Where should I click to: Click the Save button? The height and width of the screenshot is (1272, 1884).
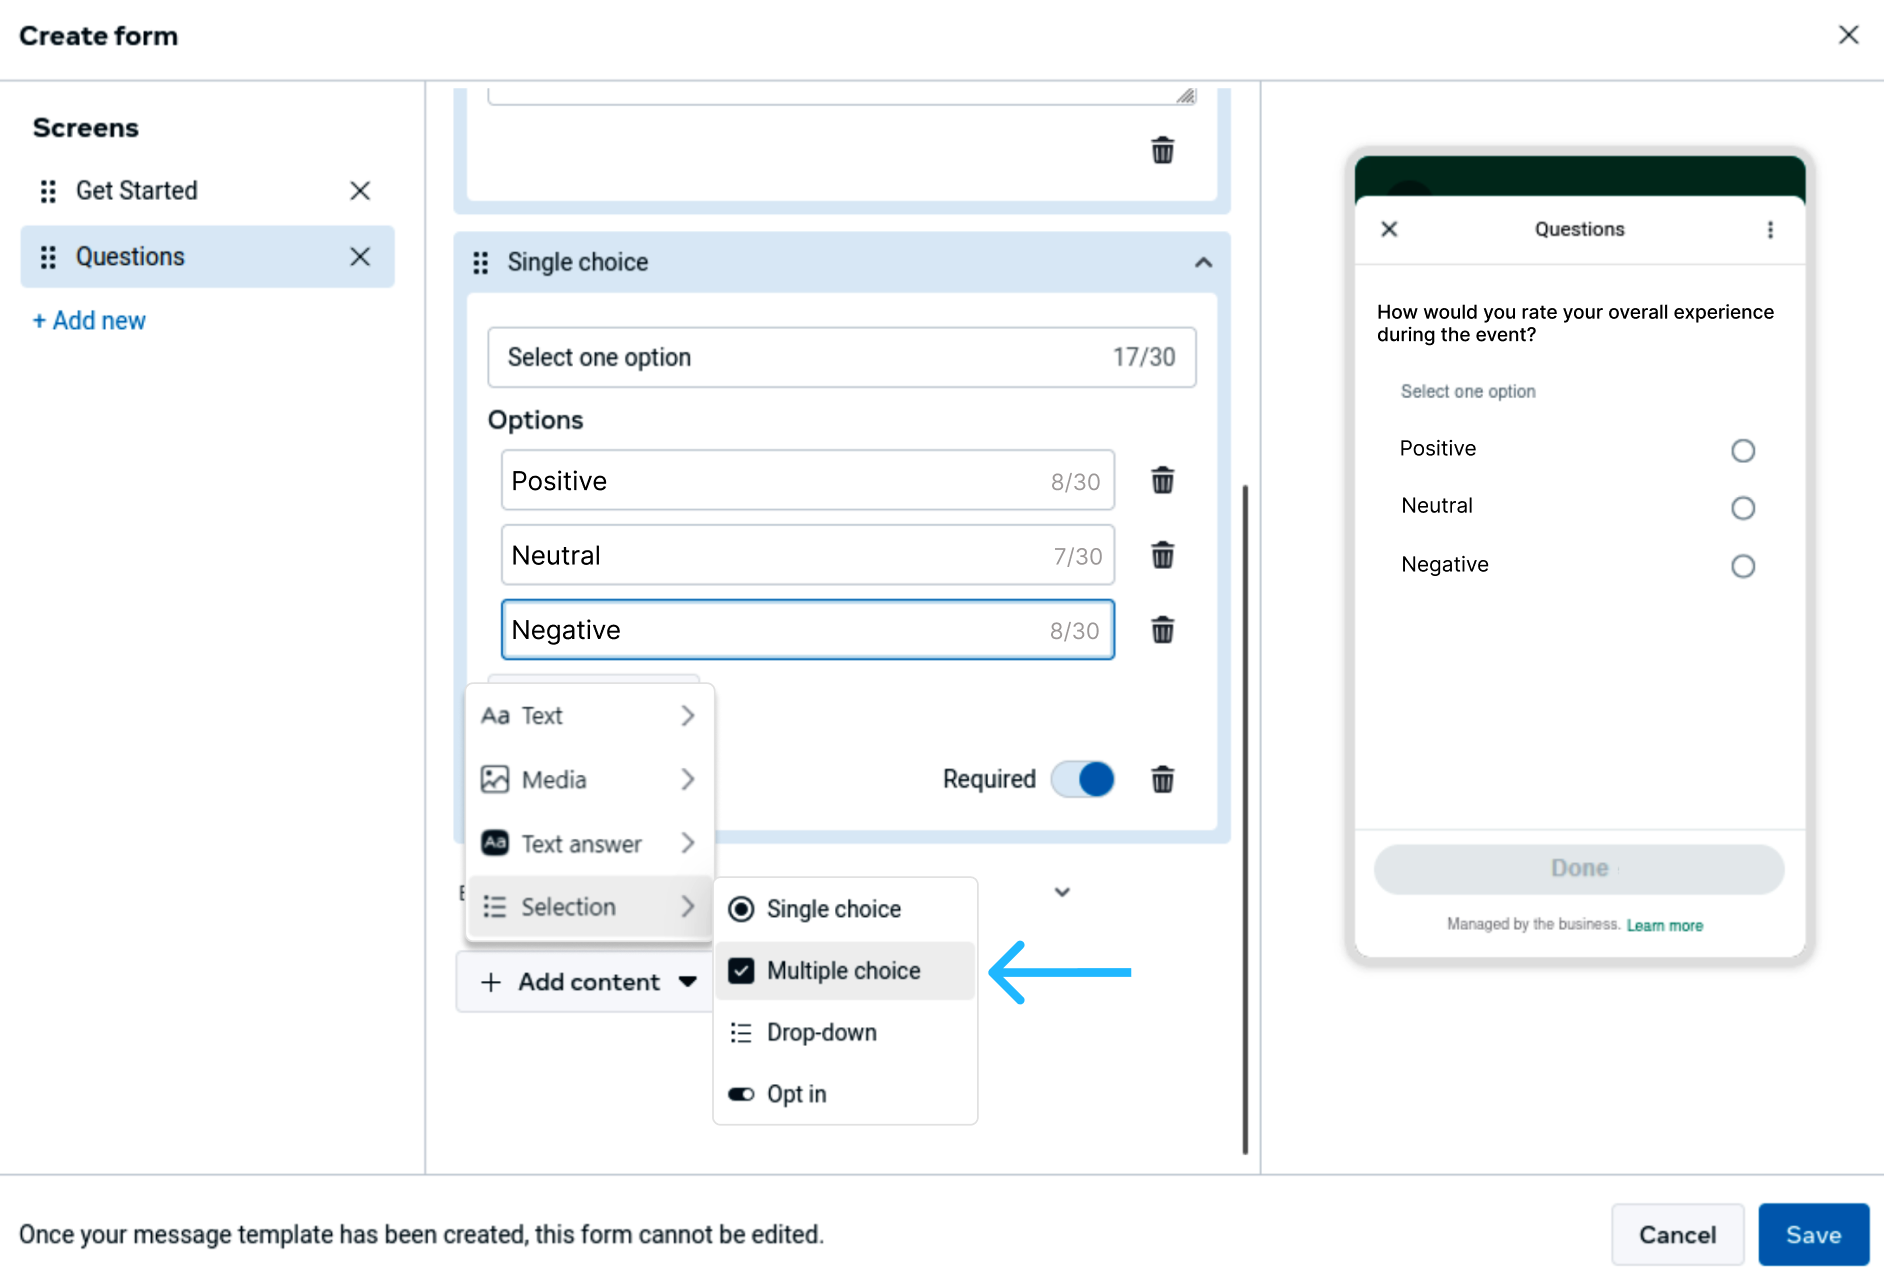[1813, 1235]
